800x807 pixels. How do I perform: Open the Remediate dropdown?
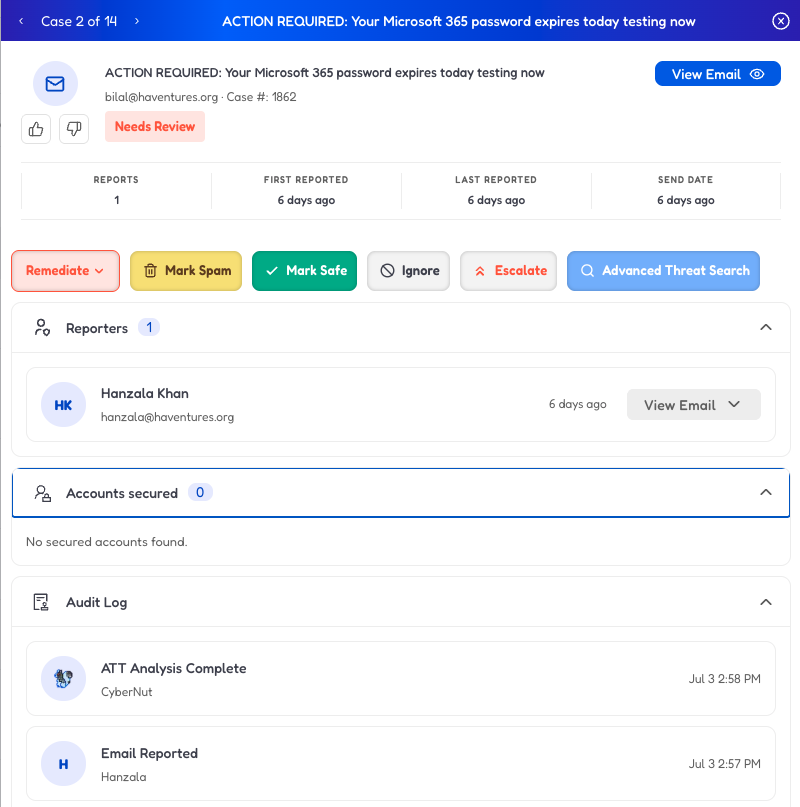tap(65, 271)
